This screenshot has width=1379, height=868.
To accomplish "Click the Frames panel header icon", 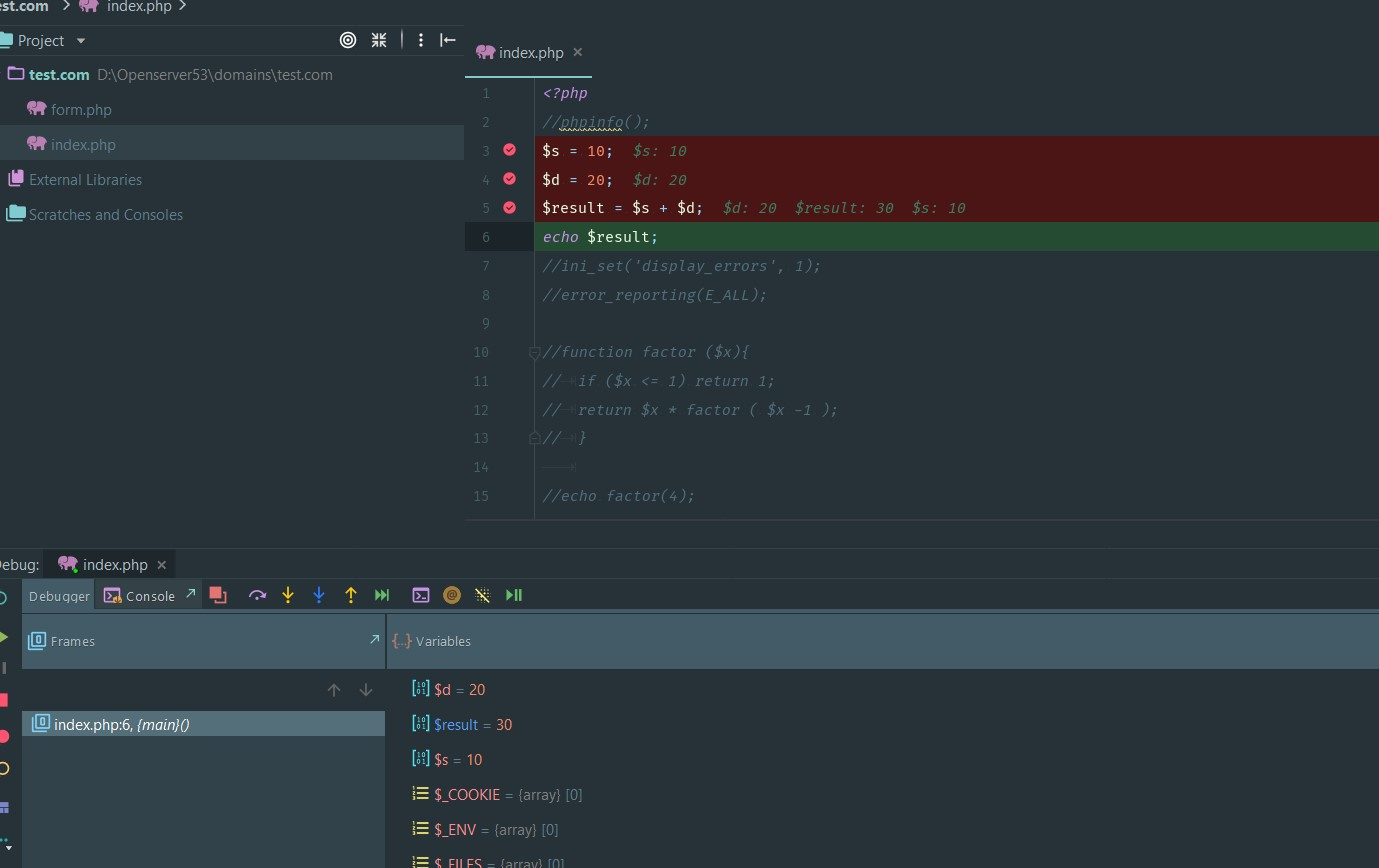I will pyautogui.click(x=37, y=640).
